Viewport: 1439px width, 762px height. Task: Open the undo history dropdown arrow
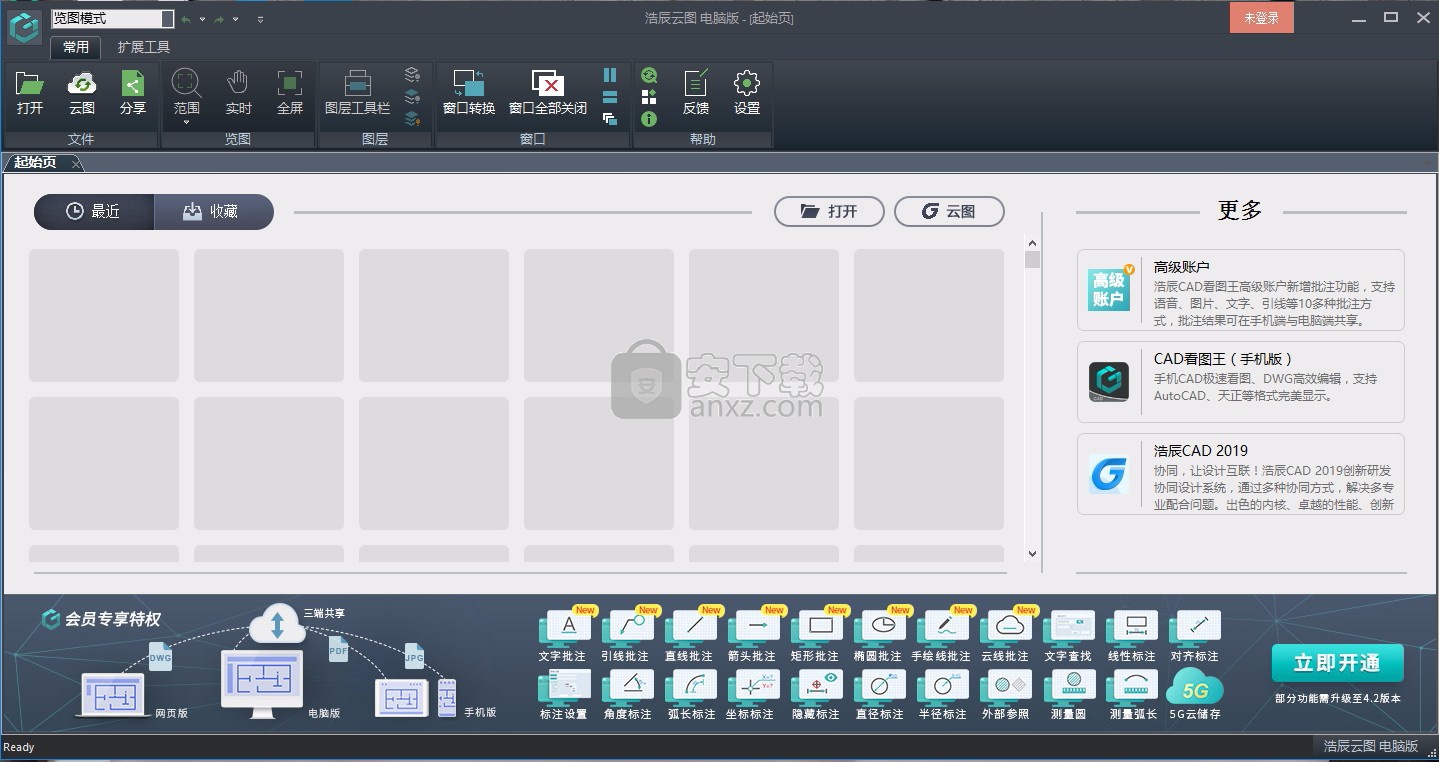click(x=202, y=19)
